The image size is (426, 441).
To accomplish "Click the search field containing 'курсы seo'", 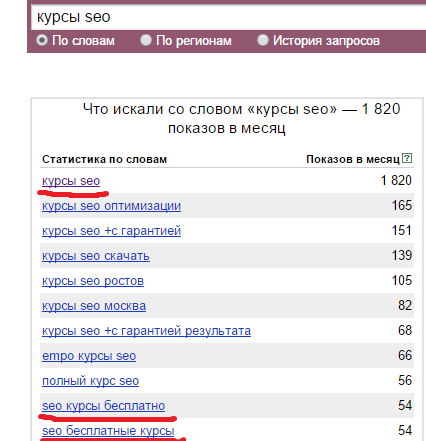I will [x=228, y=17].
